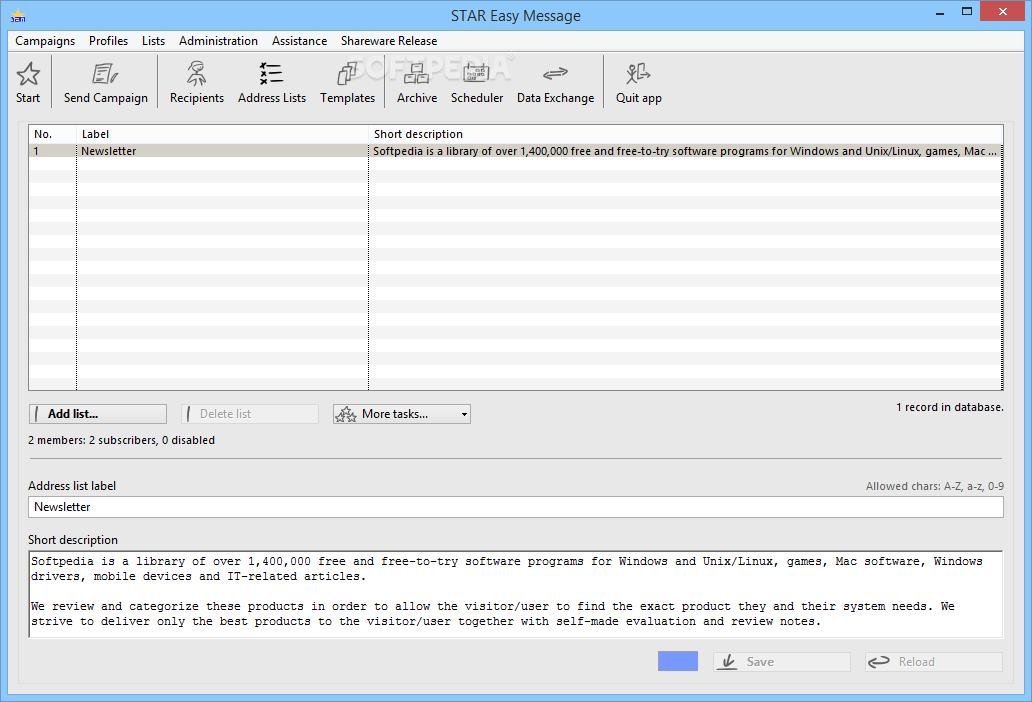
Task: Open the Recipients tool
Action: pyautogui.click(x=196, y=82)
